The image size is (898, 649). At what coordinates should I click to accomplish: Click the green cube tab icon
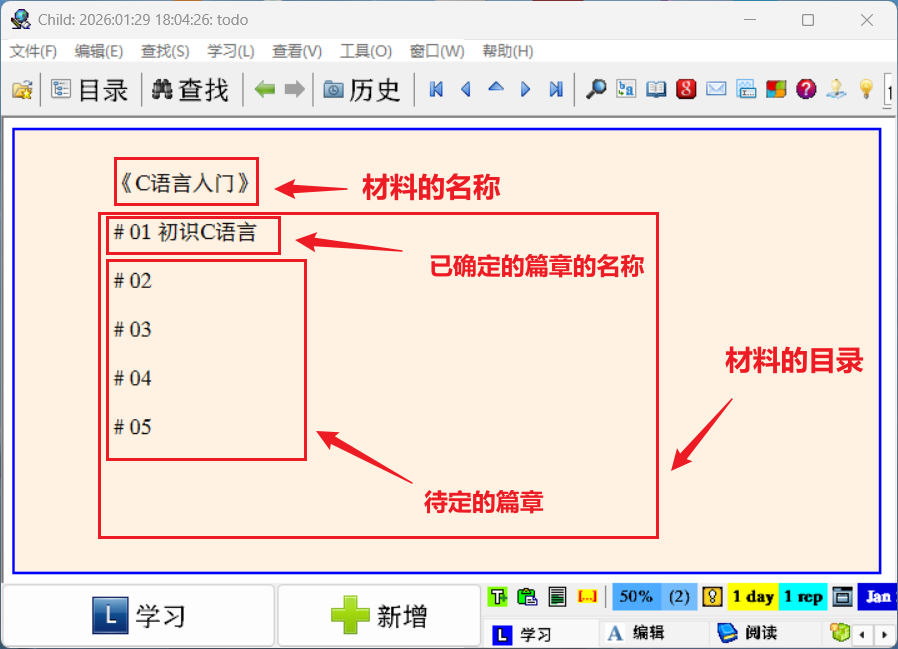click(840, 632)
